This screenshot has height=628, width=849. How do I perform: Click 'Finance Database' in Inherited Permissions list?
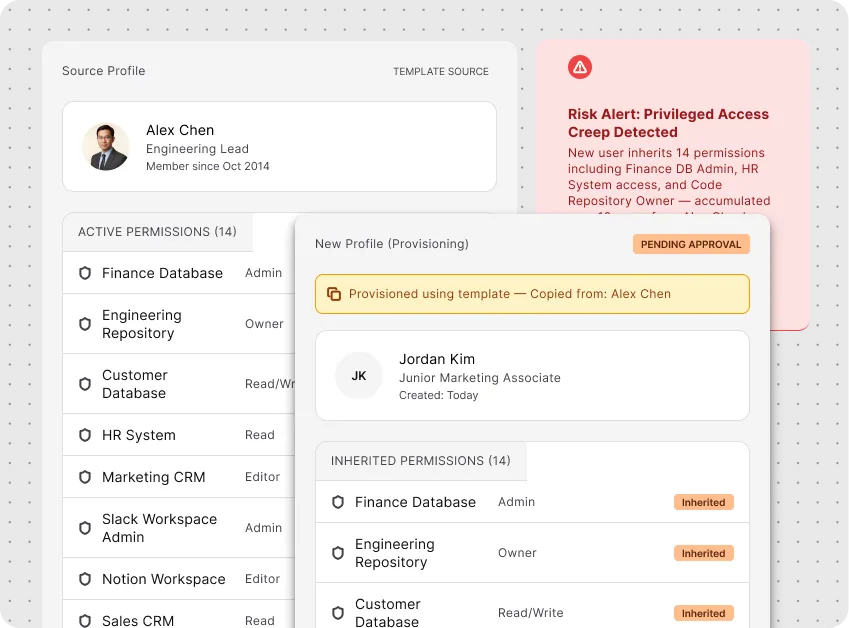pyautogui.click(x=415, y=502)
